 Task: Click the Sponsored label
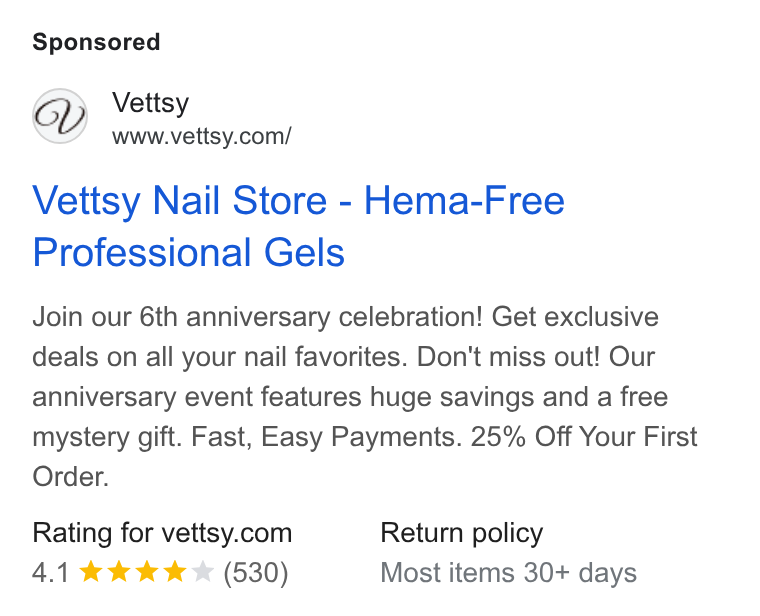pos(96,42)
